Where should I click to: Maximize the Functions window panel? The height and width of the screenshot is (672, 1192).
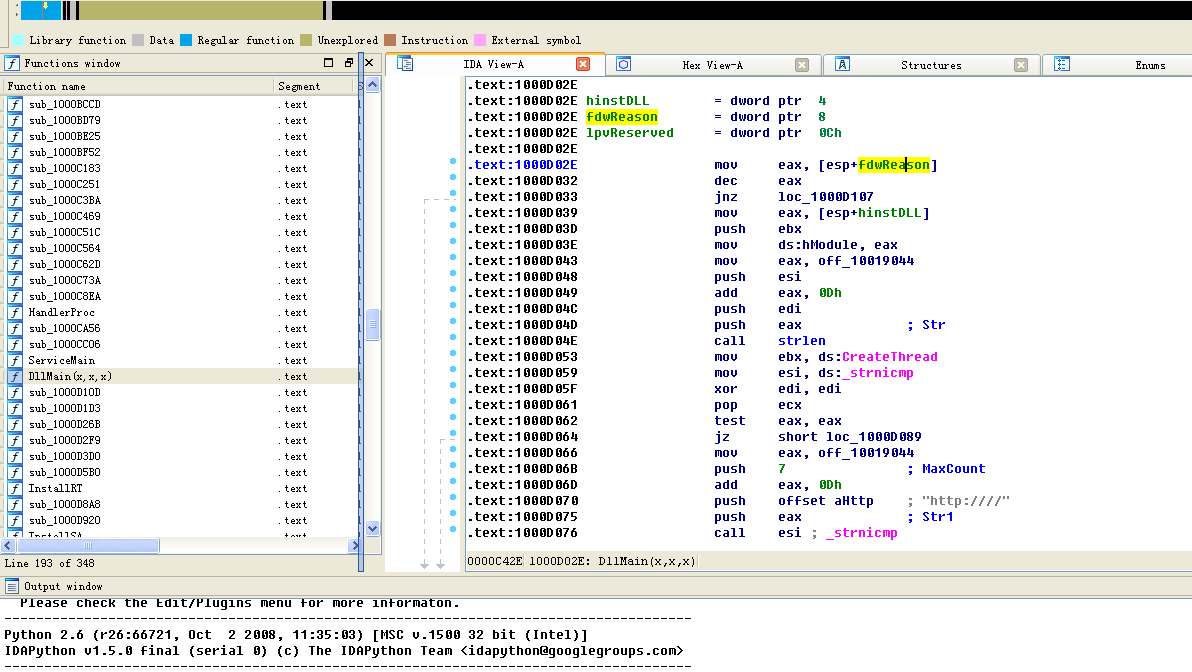pos(328,63)
